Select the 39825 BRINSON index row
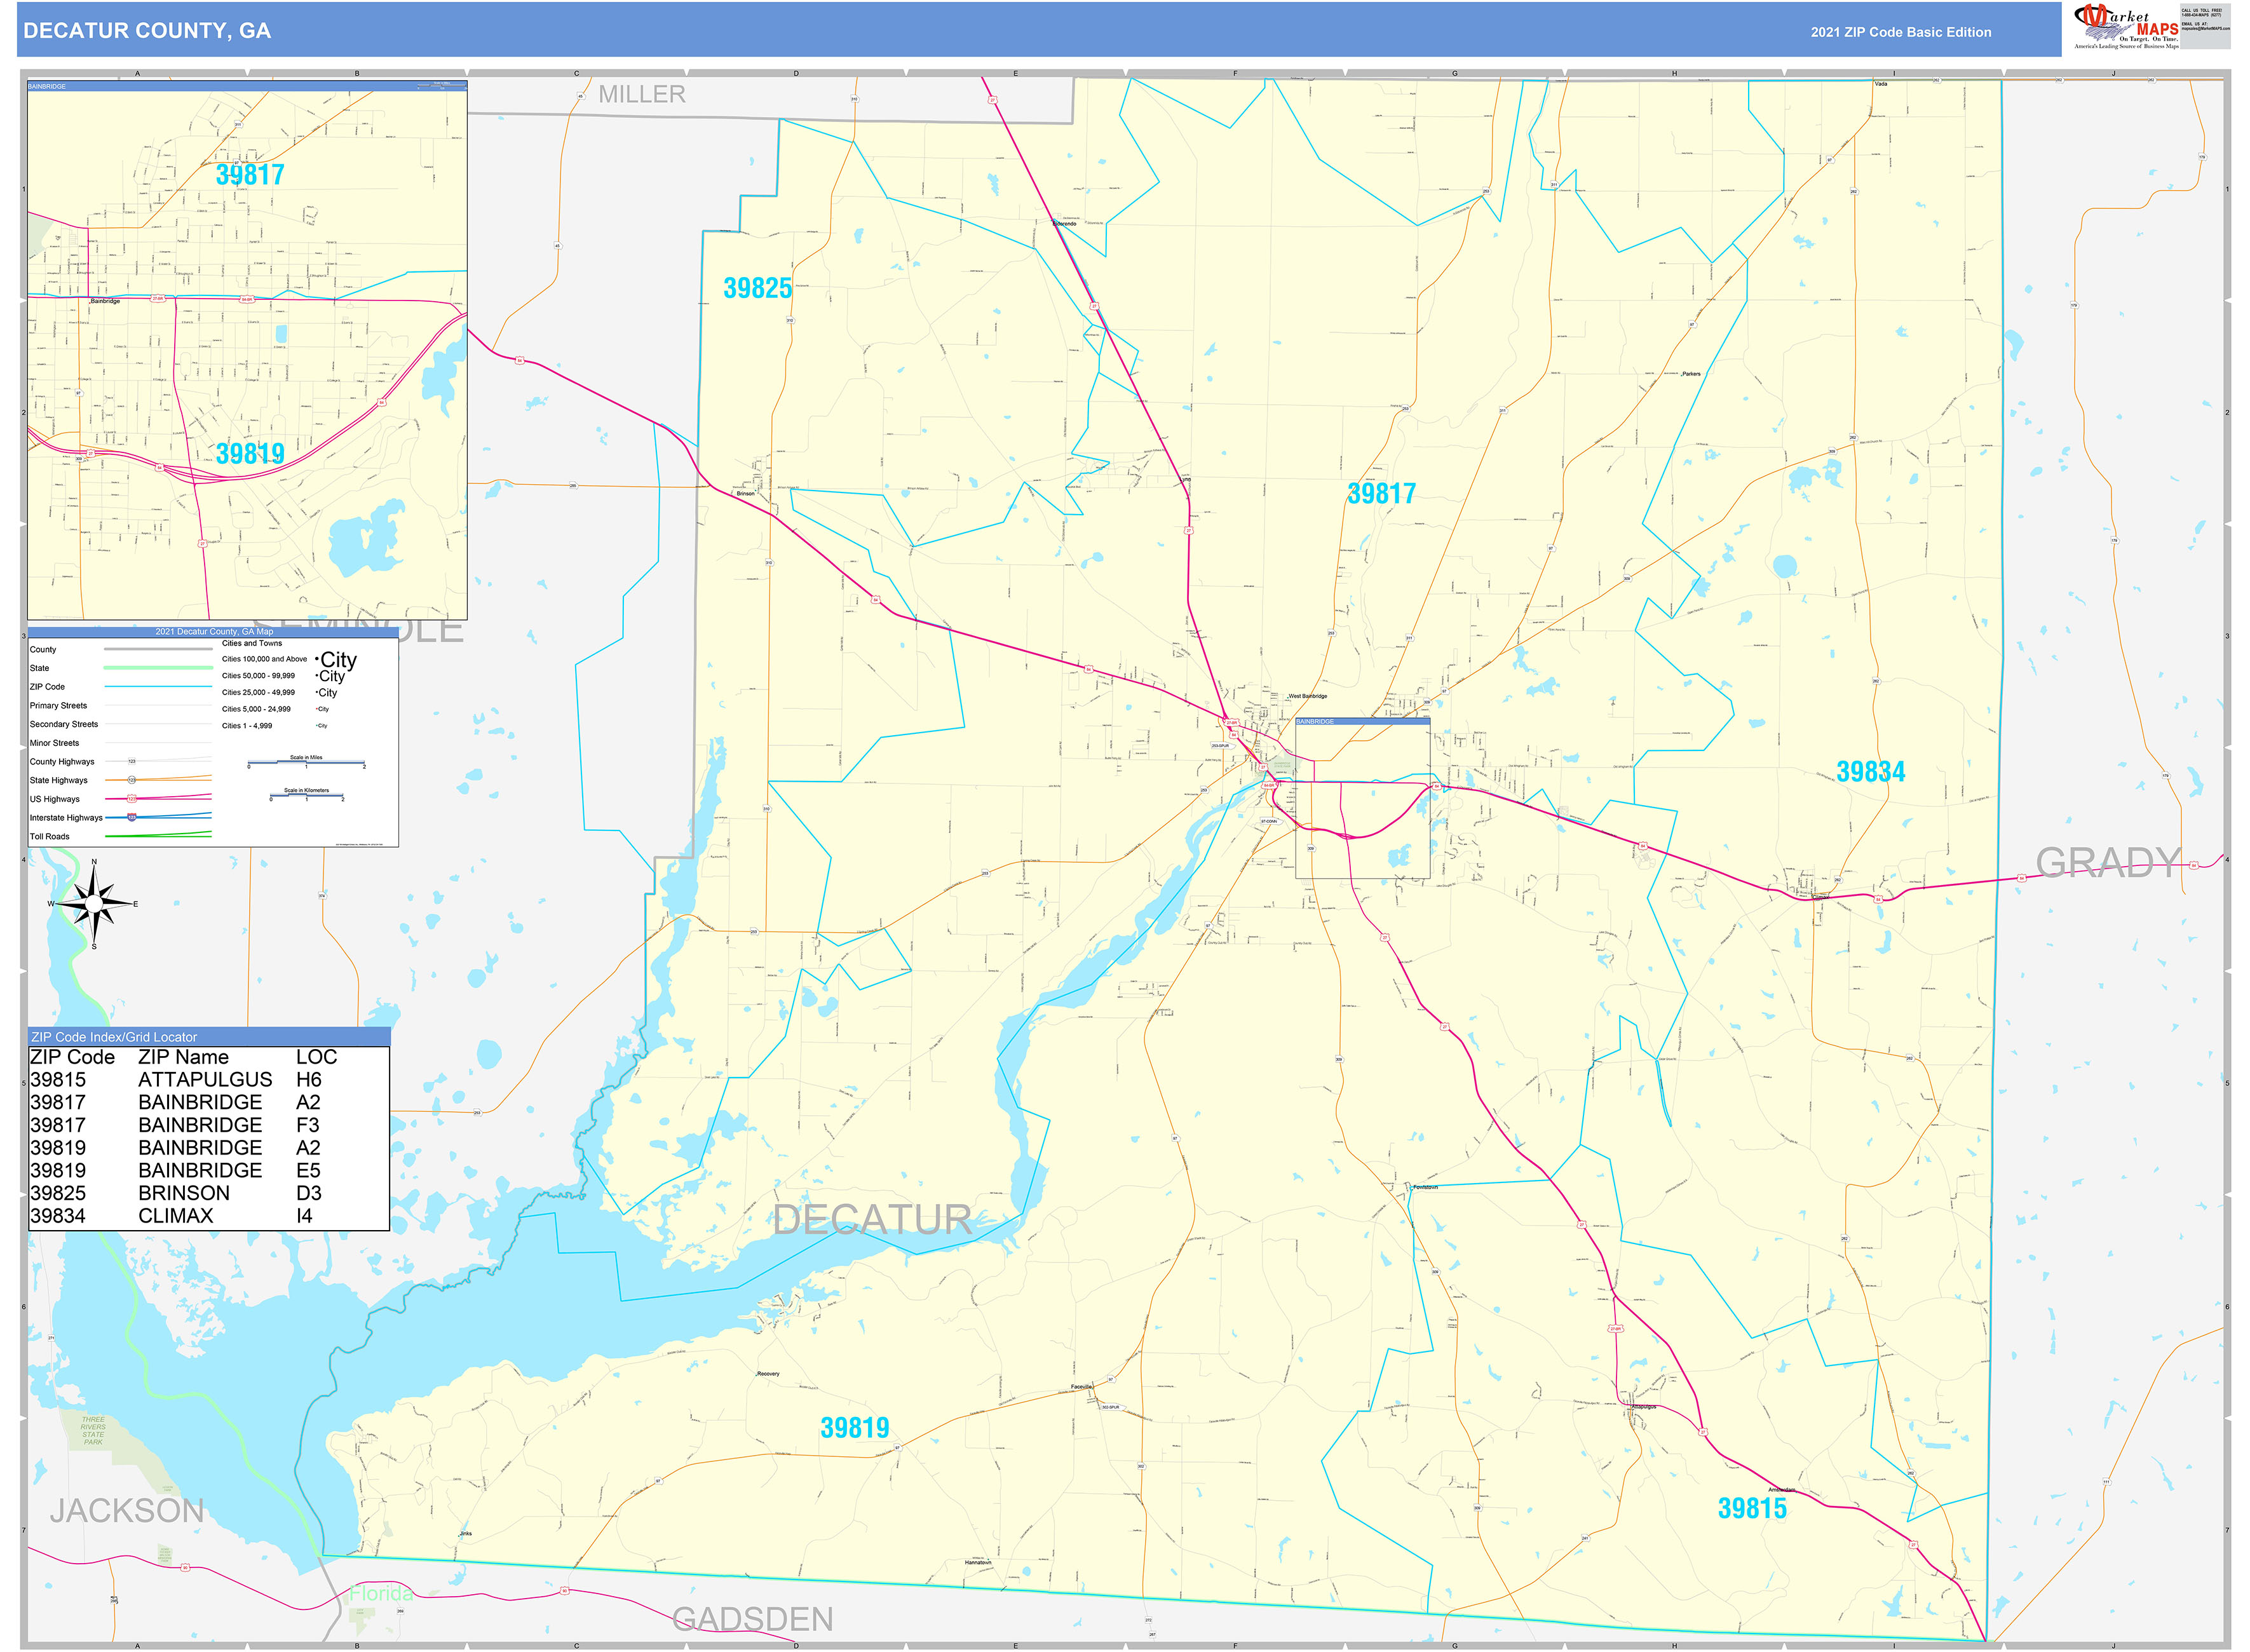Screen dimensions: 2250x1652 (208, 1193)
